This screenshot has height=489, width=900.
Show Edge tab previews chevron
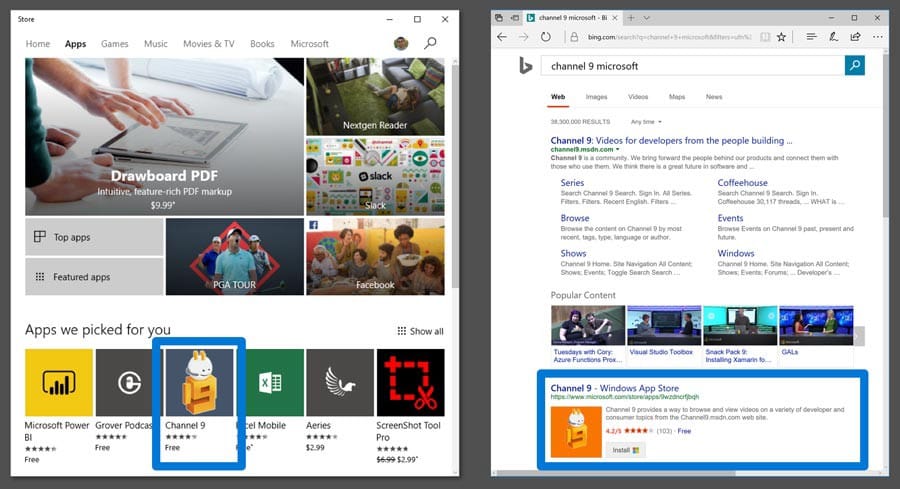(x=646, y=18)
